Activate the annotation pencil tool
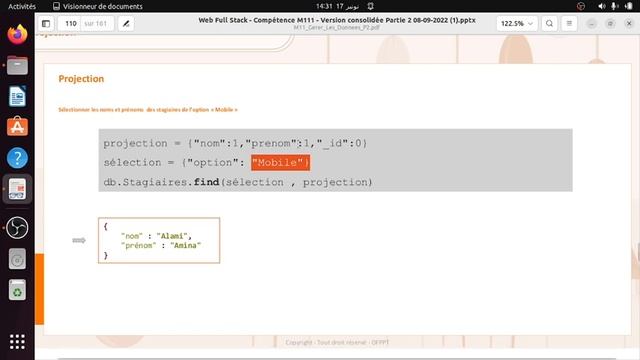 pos(126,24)
